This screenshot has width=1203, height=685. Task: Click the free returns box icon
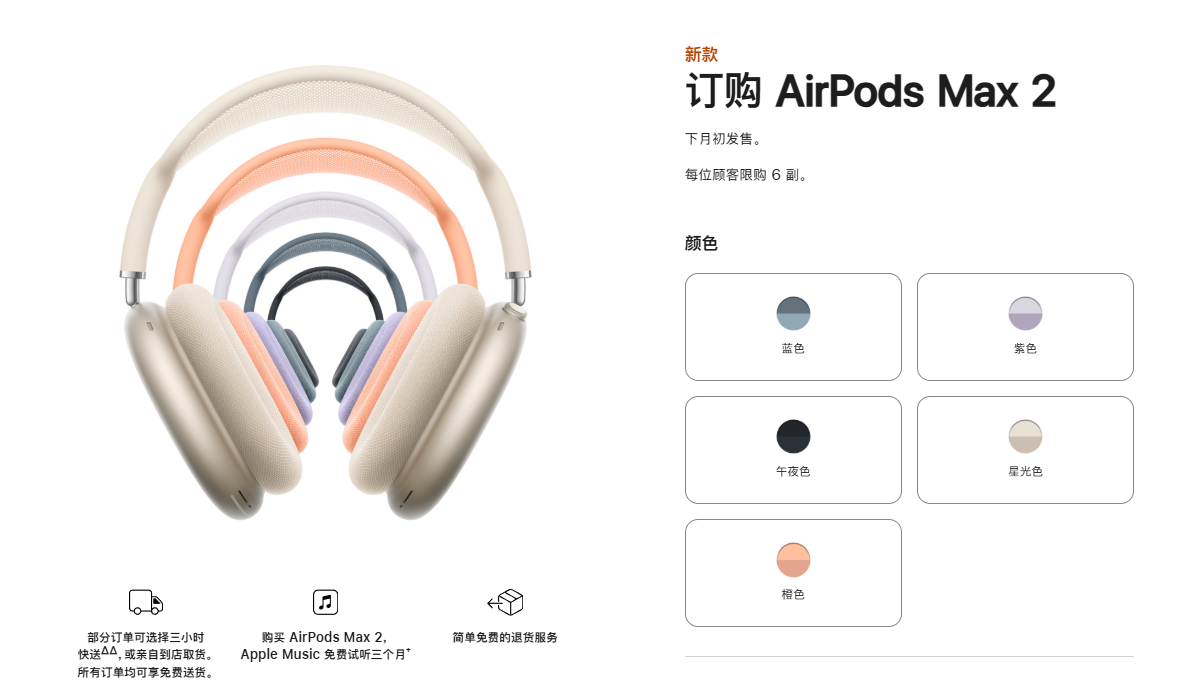point(505,602)
